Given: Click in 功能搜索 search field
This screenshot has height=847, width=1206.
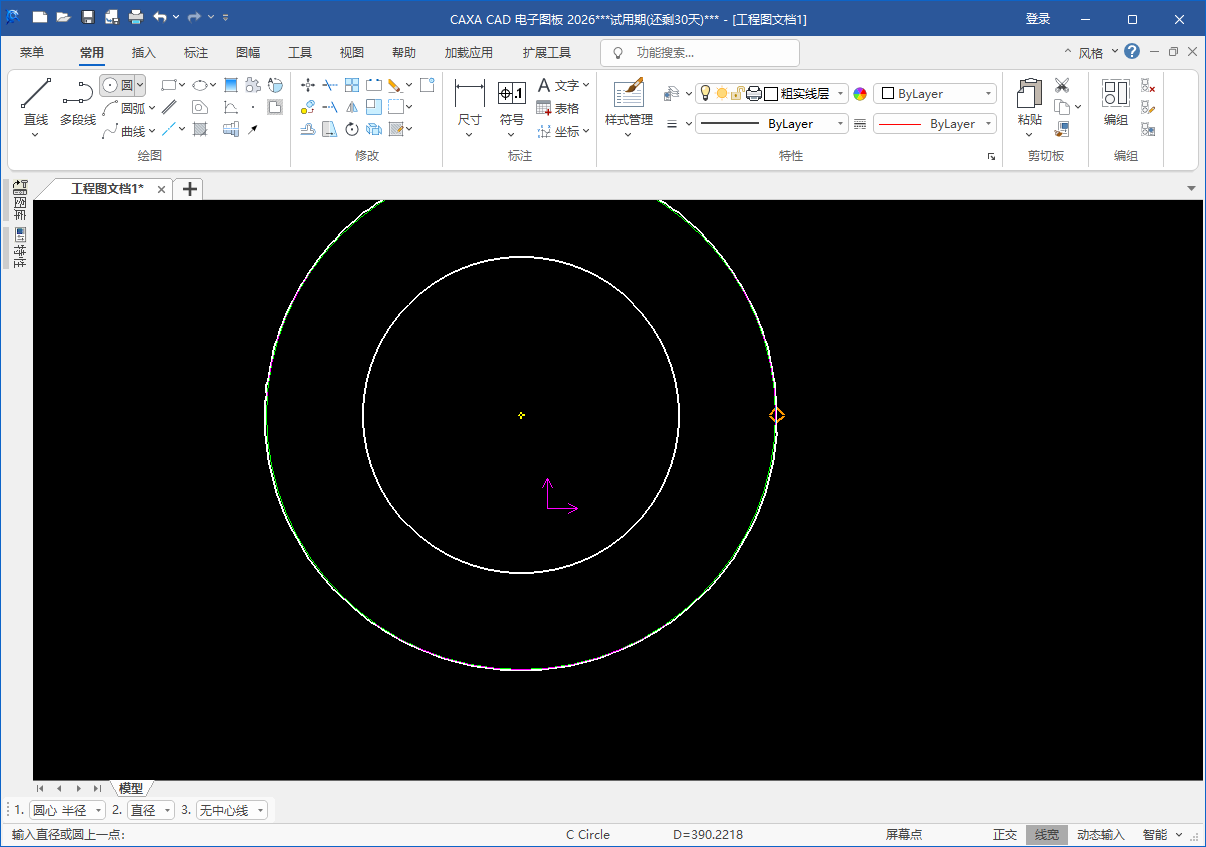Looking at the screenshot, I should [x=700, y=53].
